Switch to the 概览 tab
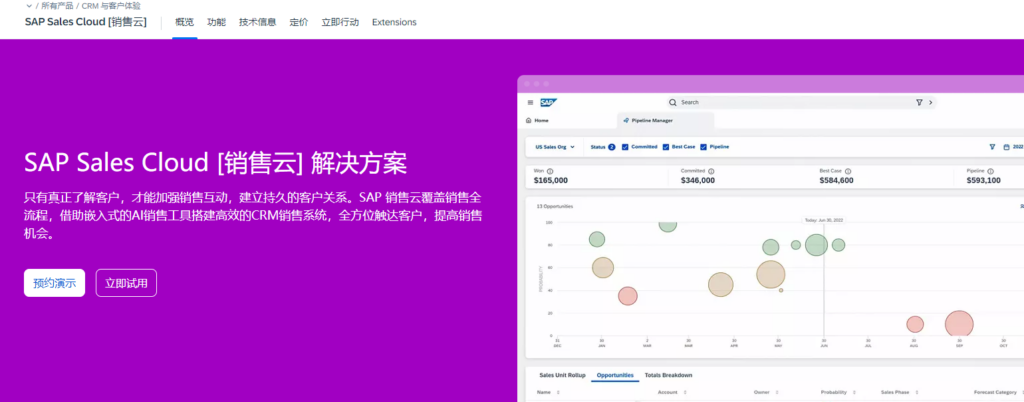The width and height of the screenshot is (1024, 402). pyautogui.click(x=185, y=22)
